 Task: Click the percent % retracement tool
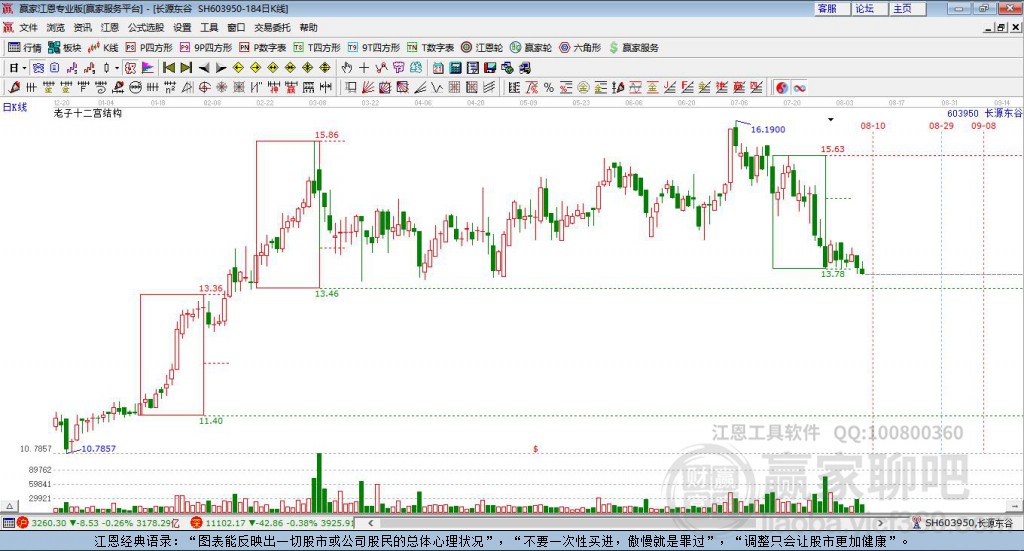click(549, 87)
